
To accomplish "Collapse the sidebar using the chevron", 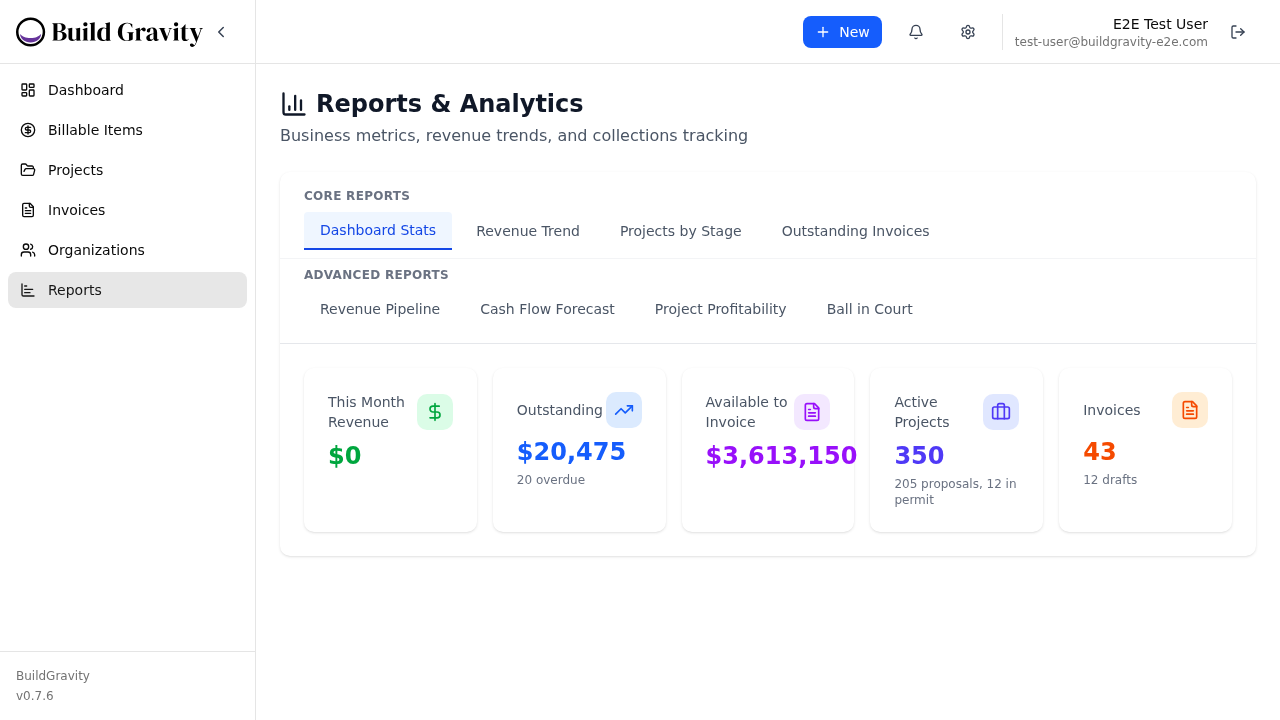I will (221, 32).
